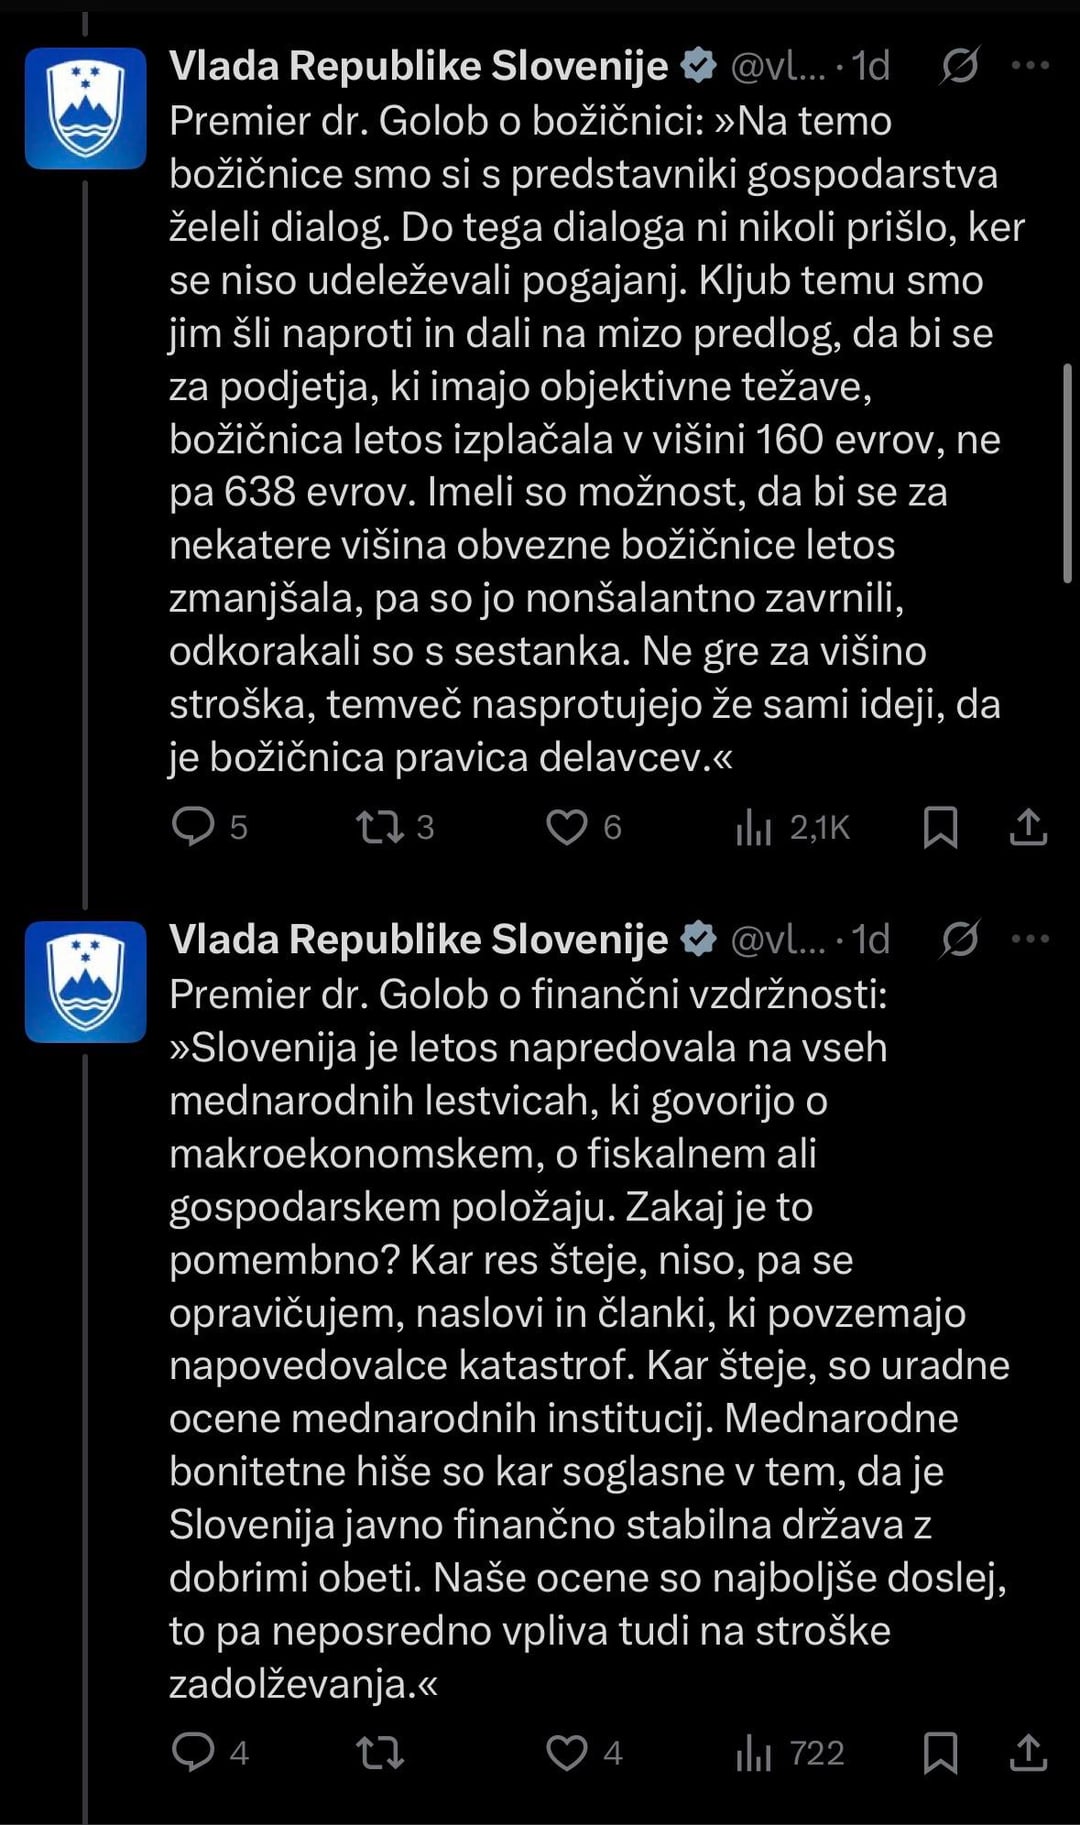View analytics of the božičnica tweet
The image size is (1080, 1825).
(x=754, y=828)
